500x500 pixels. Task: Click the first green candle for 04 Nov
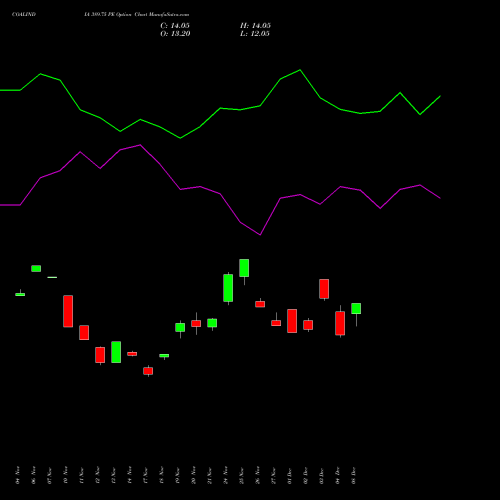(20, 294)
